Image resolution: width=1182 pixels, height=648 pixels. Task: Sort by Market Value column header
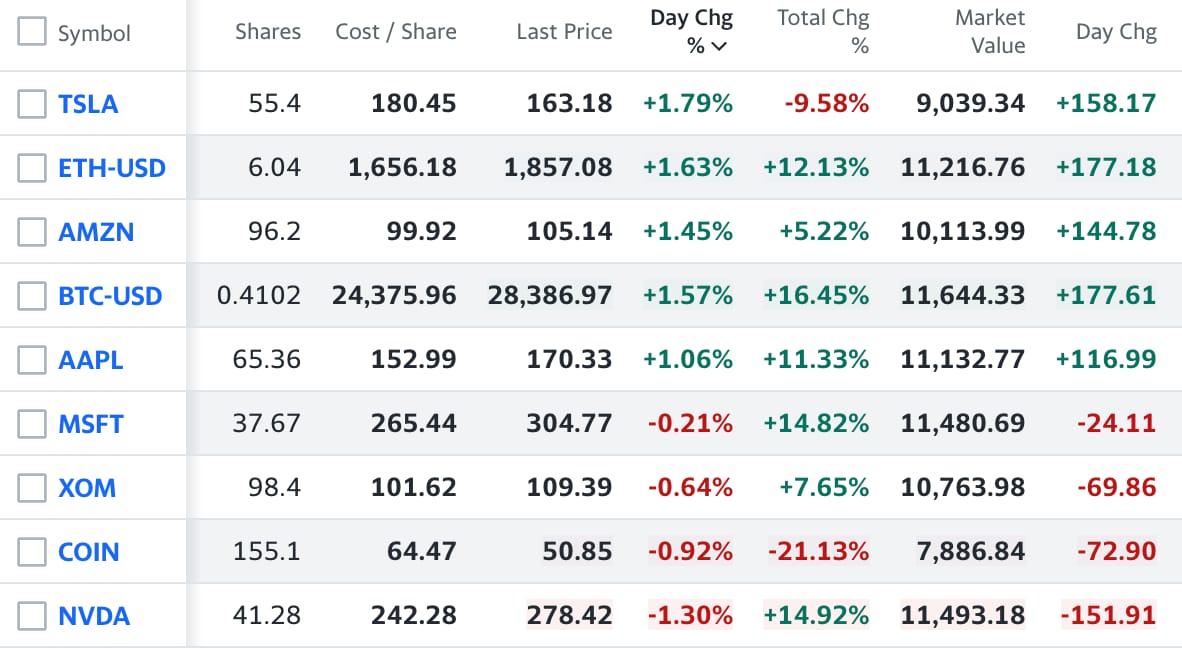989,31
